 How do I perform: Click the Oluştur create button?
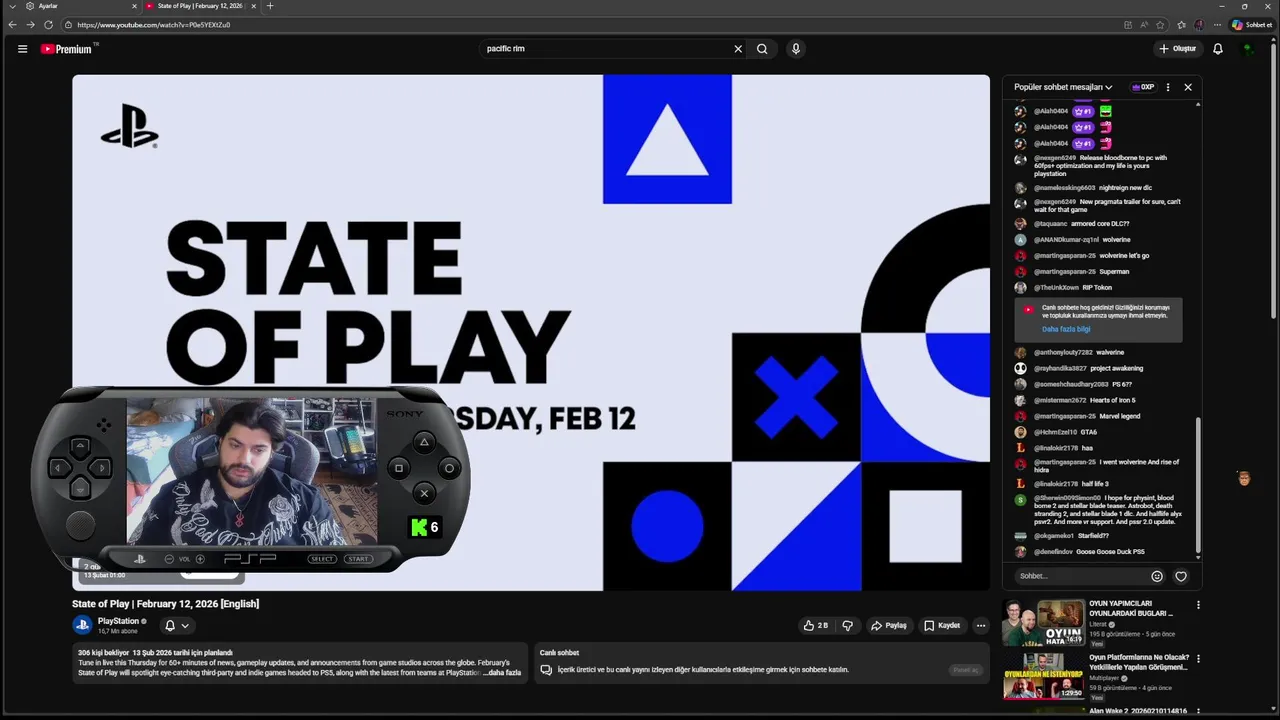1178,49
